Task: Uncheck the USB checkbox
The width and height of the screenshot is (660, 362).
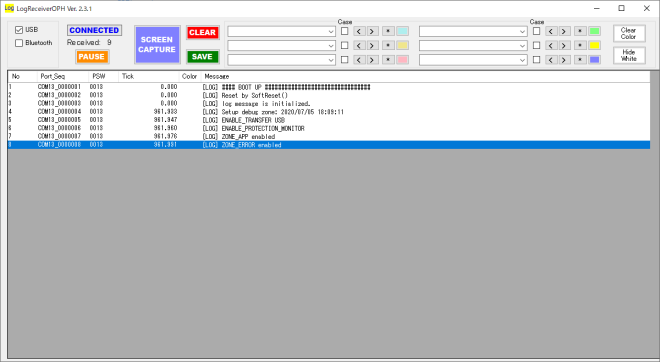Action: coord(19,30)
